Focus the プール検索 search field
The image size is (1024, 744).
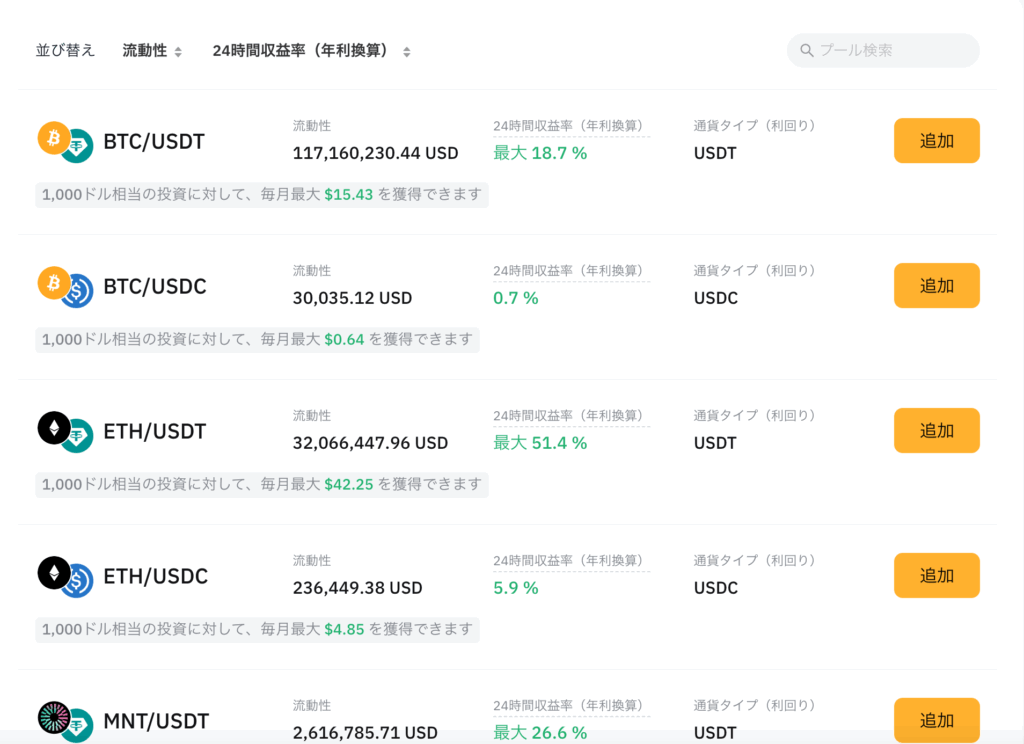[883, 50]
